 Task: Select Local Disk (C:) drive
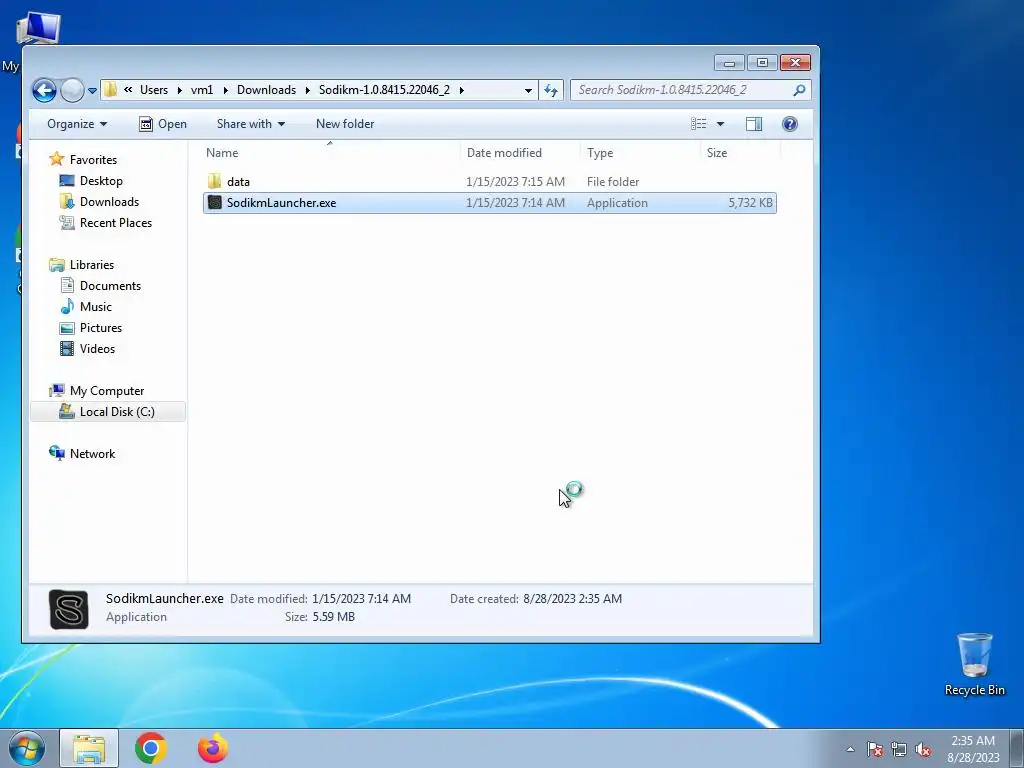[x=117, y=411]
